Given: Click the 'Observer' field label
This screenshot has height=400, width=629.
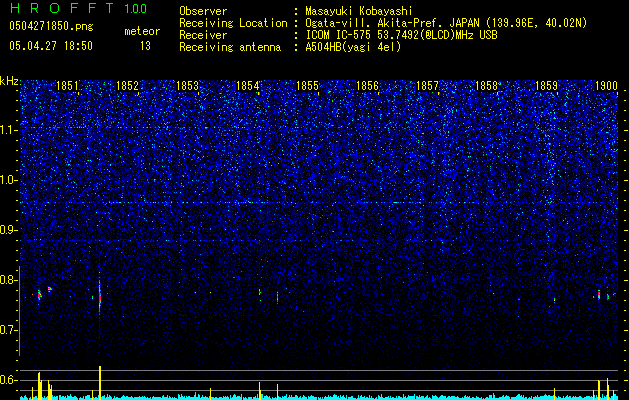Looking at the screenshot, I should click(203, 11).
